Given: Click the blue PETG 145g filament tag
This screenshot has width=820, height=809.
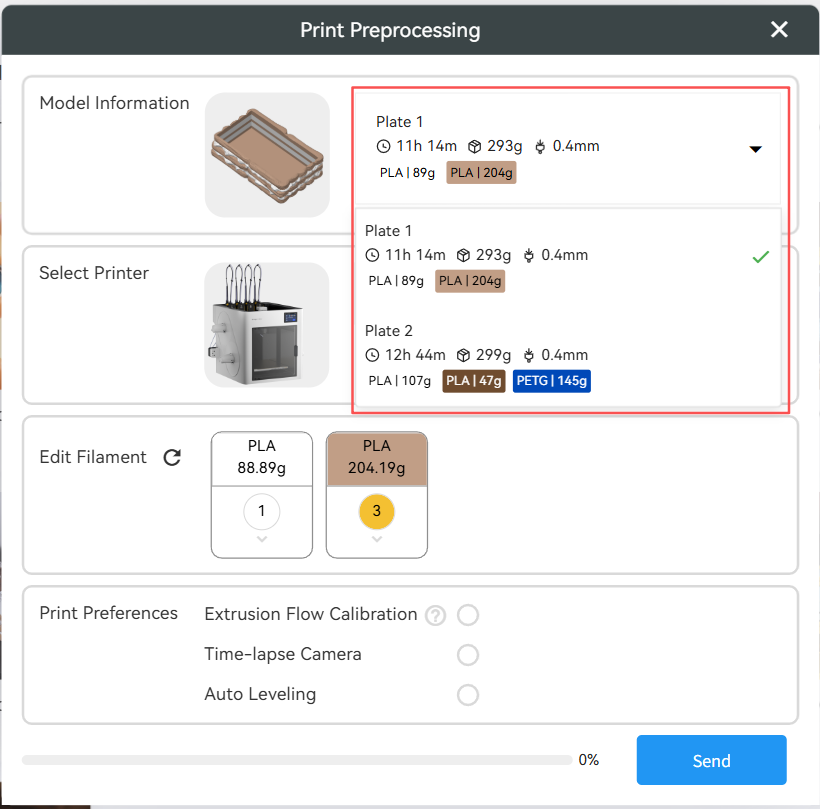Looking at the screenshot, I should [x=551, y=381].
